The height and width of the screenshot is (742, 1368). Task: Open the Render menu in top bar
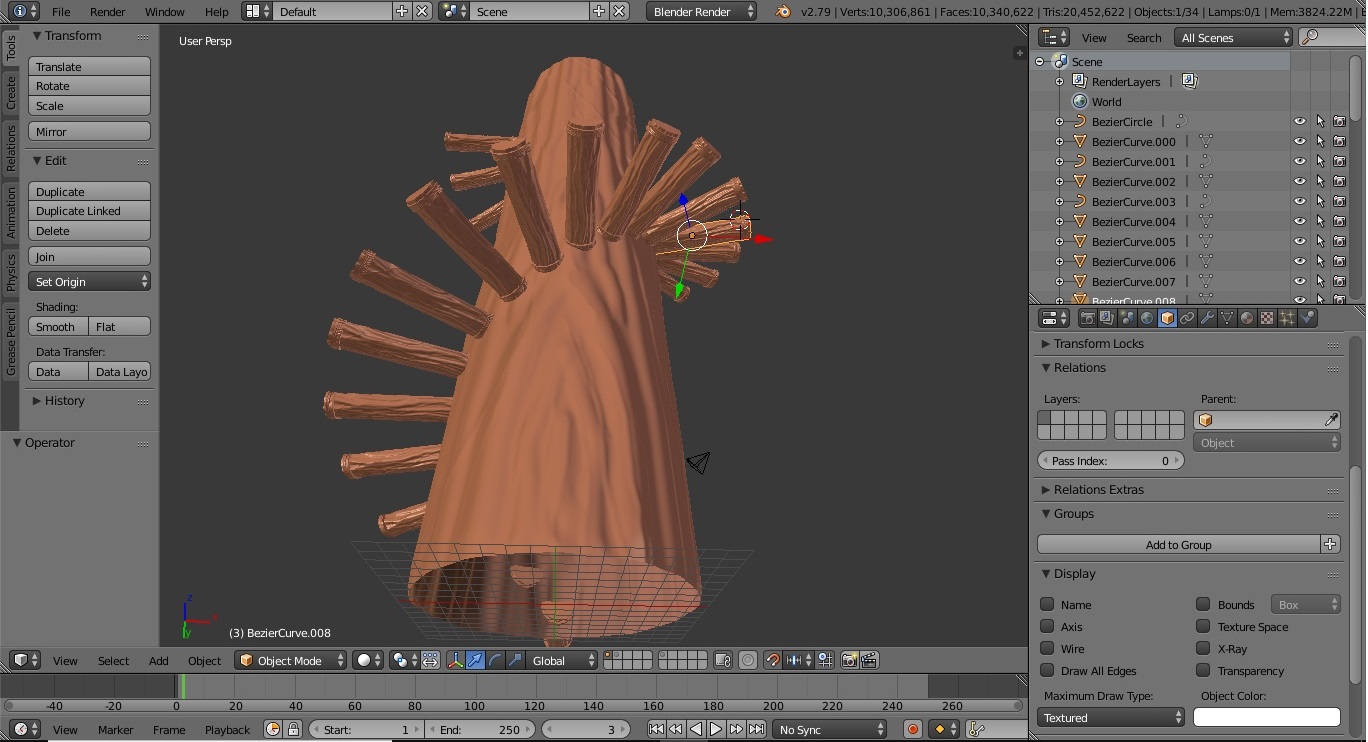[107, 12]
